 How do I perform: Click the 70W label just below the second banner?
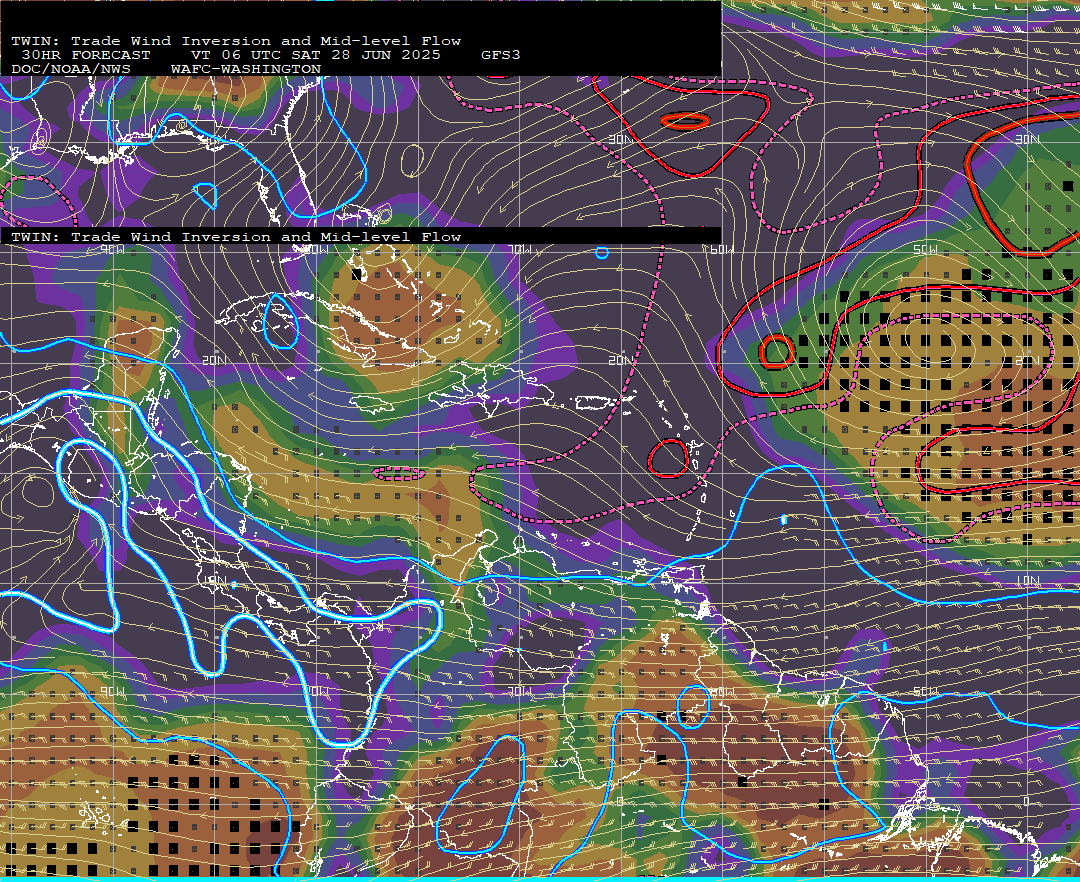pyautogui.click(x=520, y=249)
